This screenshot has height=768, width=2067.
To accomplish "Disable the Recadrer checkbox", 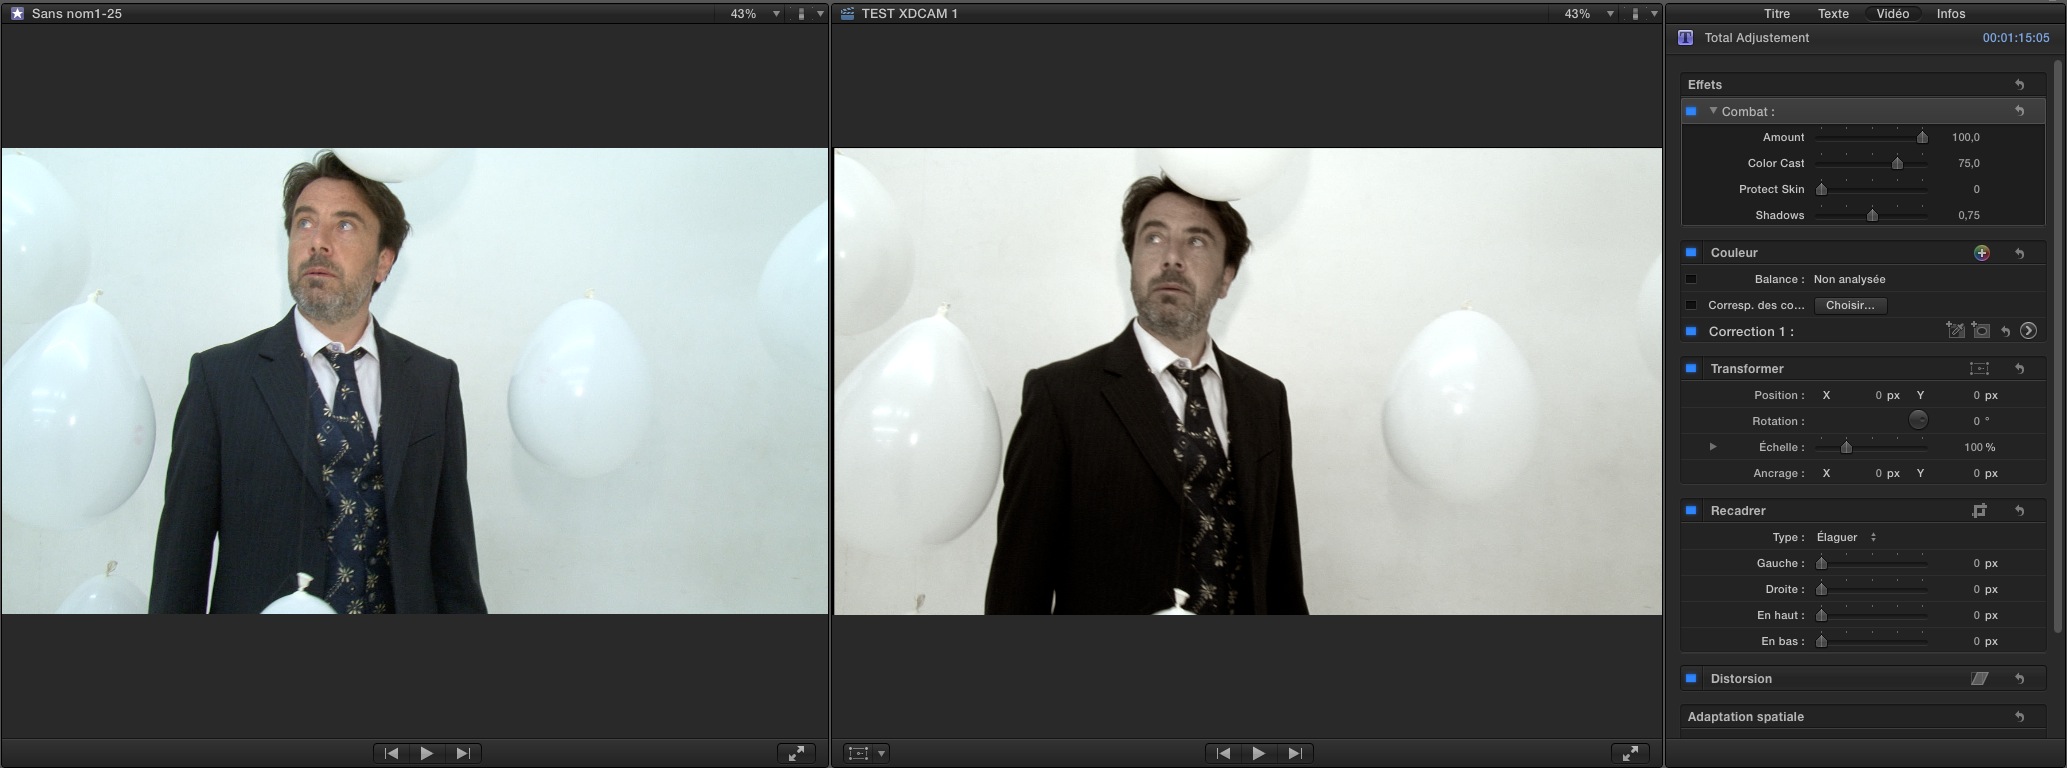I will tap(1691, 511).
